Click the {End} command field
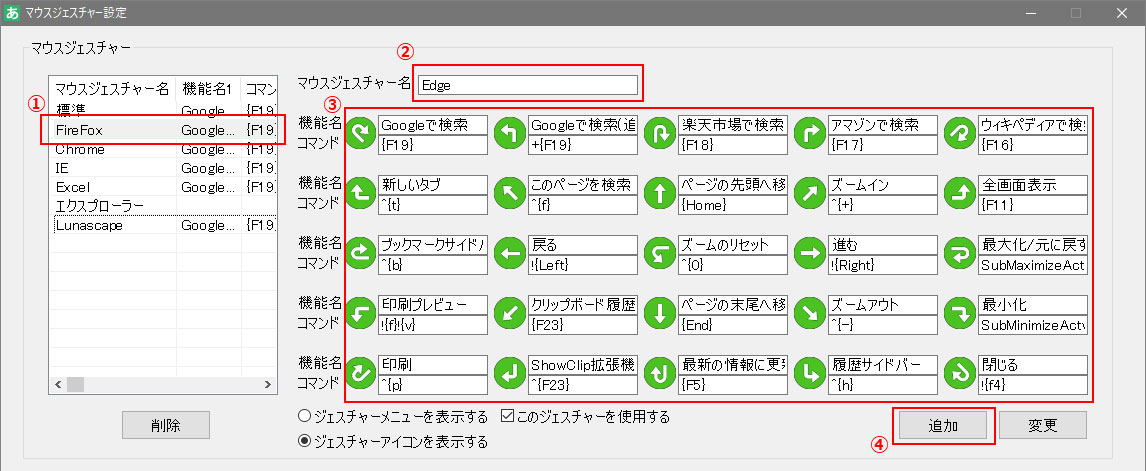1146x471 pixels. click(733, 325)
